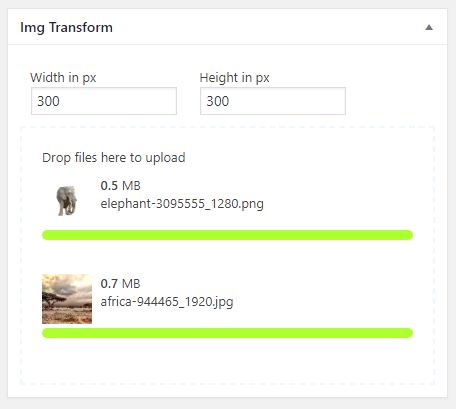Click the Width in px label
This screenshot has width=456, height=409.
[63, 77]
